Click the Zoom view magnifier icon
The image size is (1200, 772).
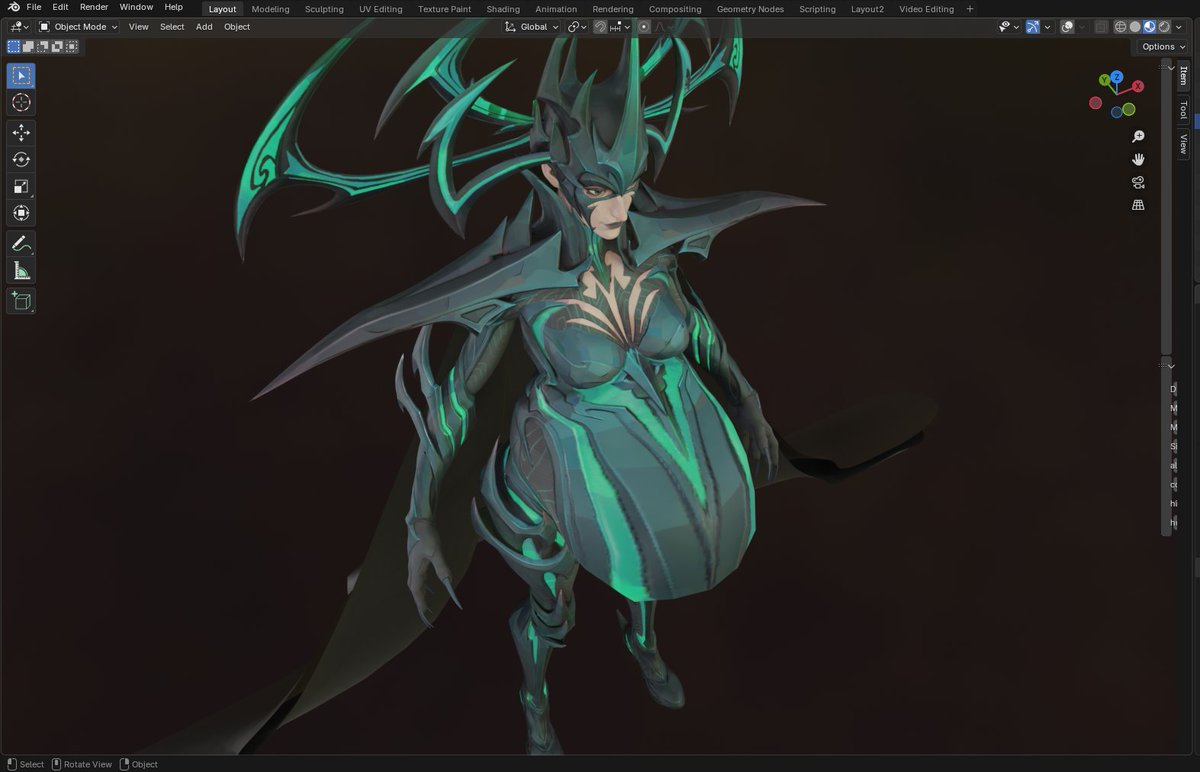(1138, 136)
